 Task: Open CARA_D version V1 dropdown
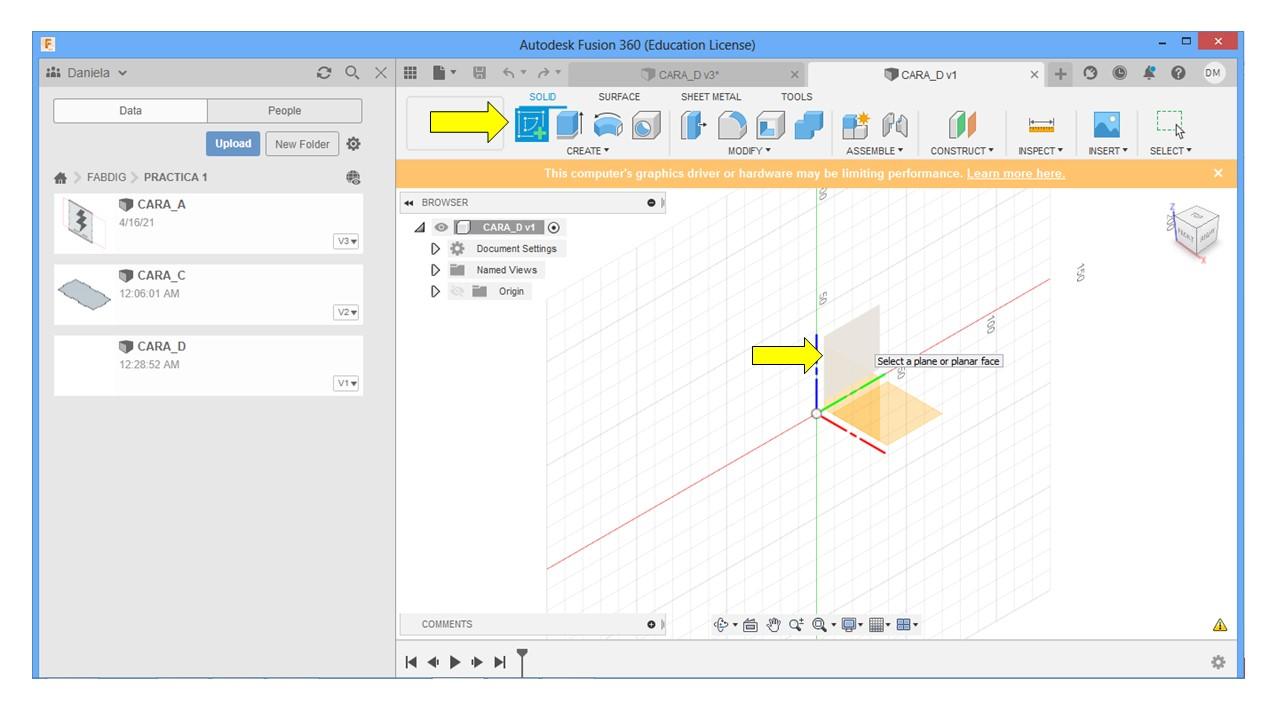click(x=346, y=384)
